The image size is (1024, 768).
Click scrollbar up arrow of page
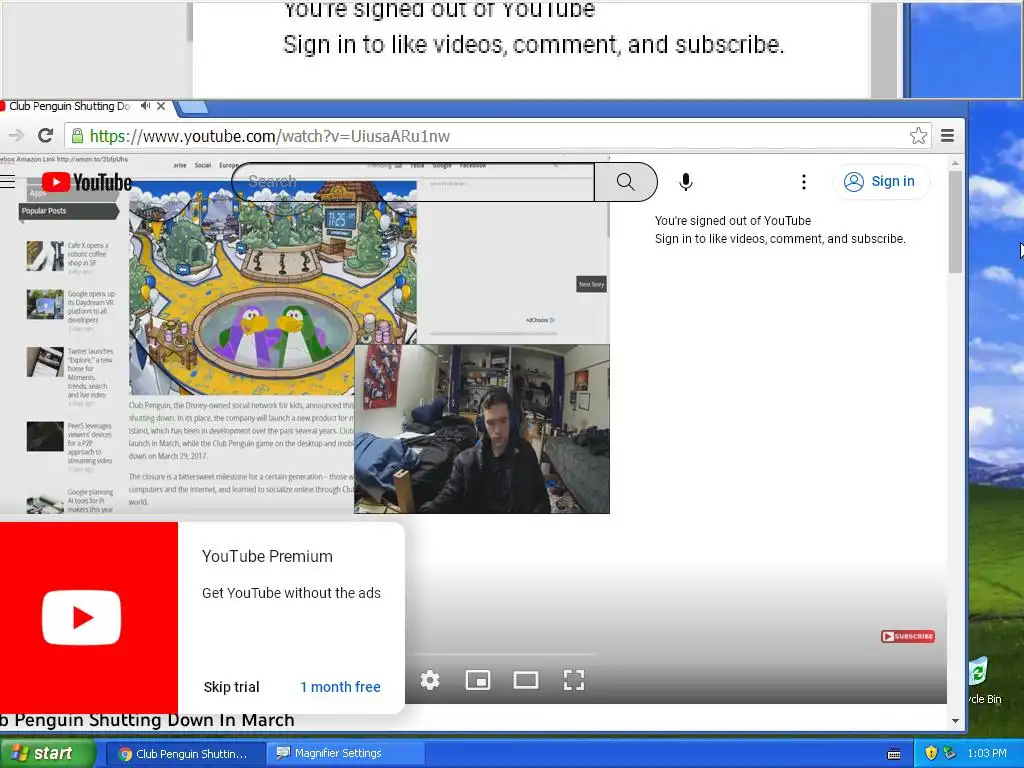tap(955, 163)
